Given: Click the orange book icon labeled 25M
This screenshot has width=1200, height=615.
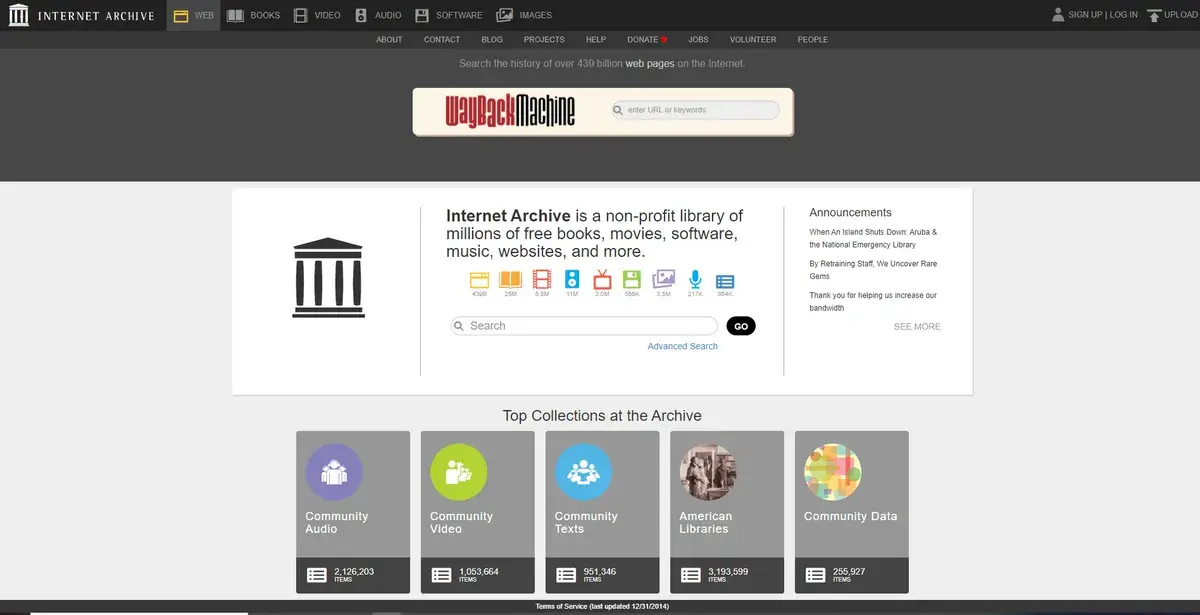Looking at the screenshot, I should click(510, 280).
